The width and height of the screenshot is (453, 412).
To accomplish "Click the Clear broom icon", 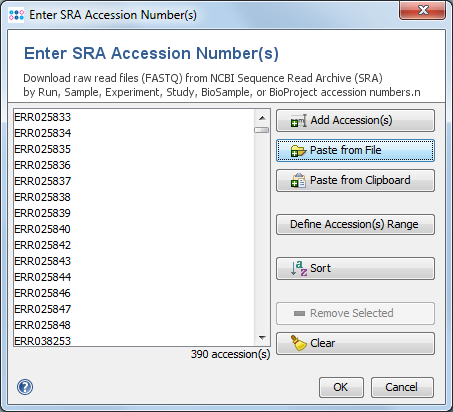I will point(298,343).
